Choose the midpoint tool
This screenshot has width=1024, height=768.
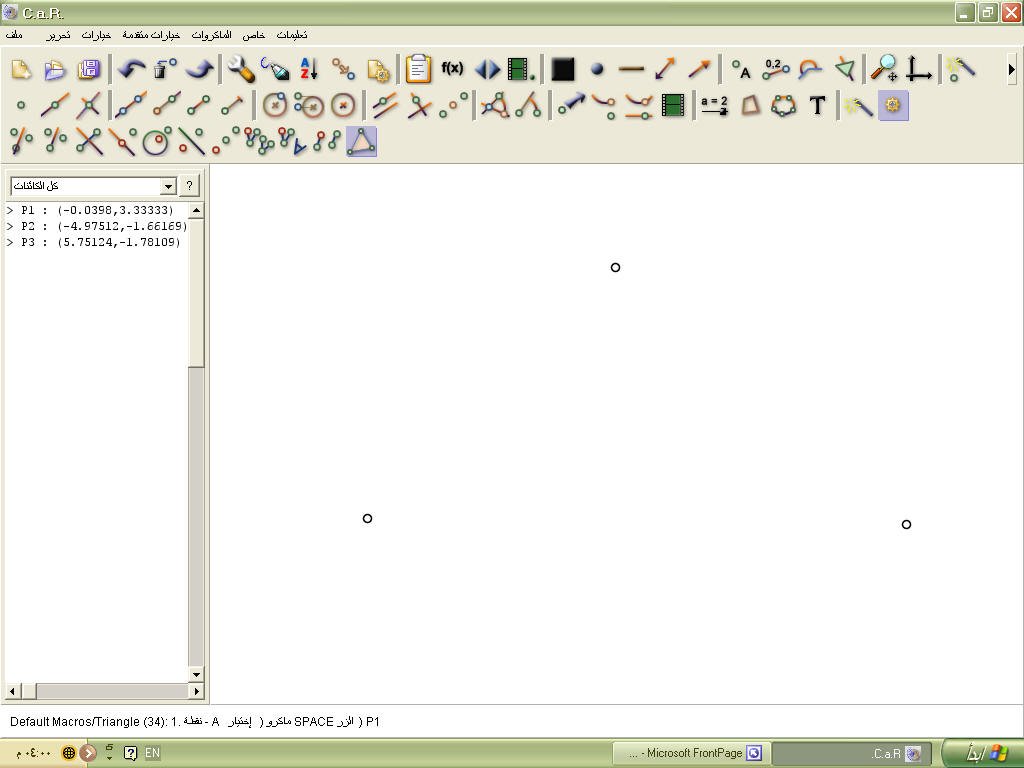tap(453, 105)
